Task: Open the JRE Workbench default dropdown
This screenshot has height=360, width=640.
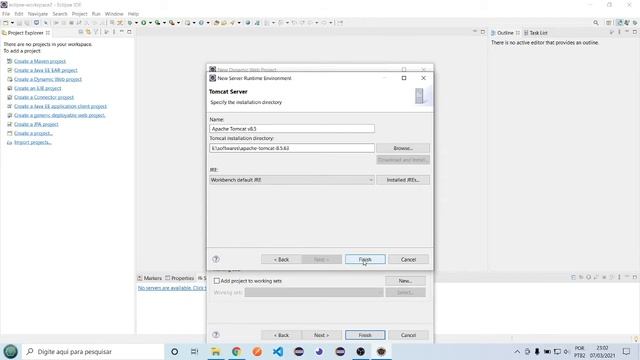Action: tap(292, 180)
